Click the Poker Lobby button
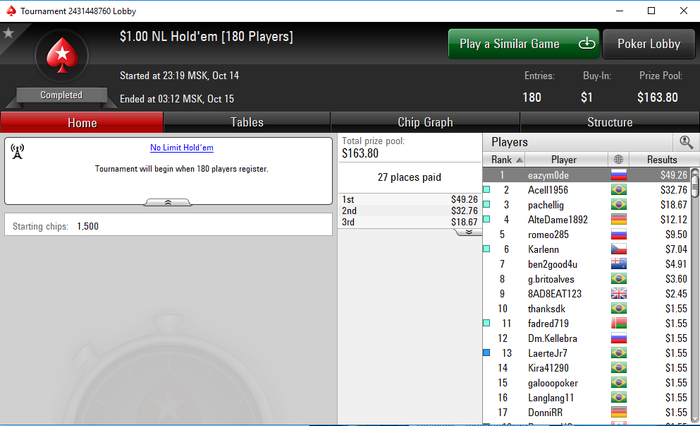 649,44
